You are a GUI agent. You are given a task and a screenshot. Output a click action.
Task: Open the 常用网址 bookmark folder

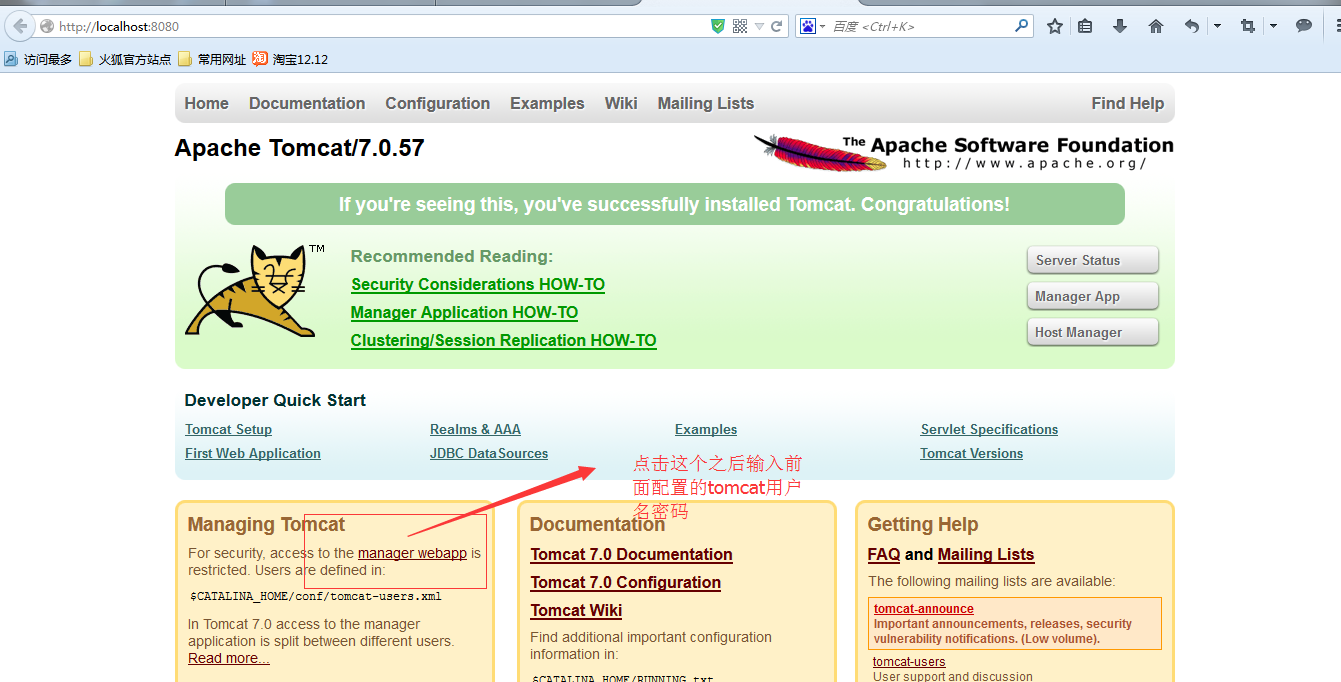212,59
